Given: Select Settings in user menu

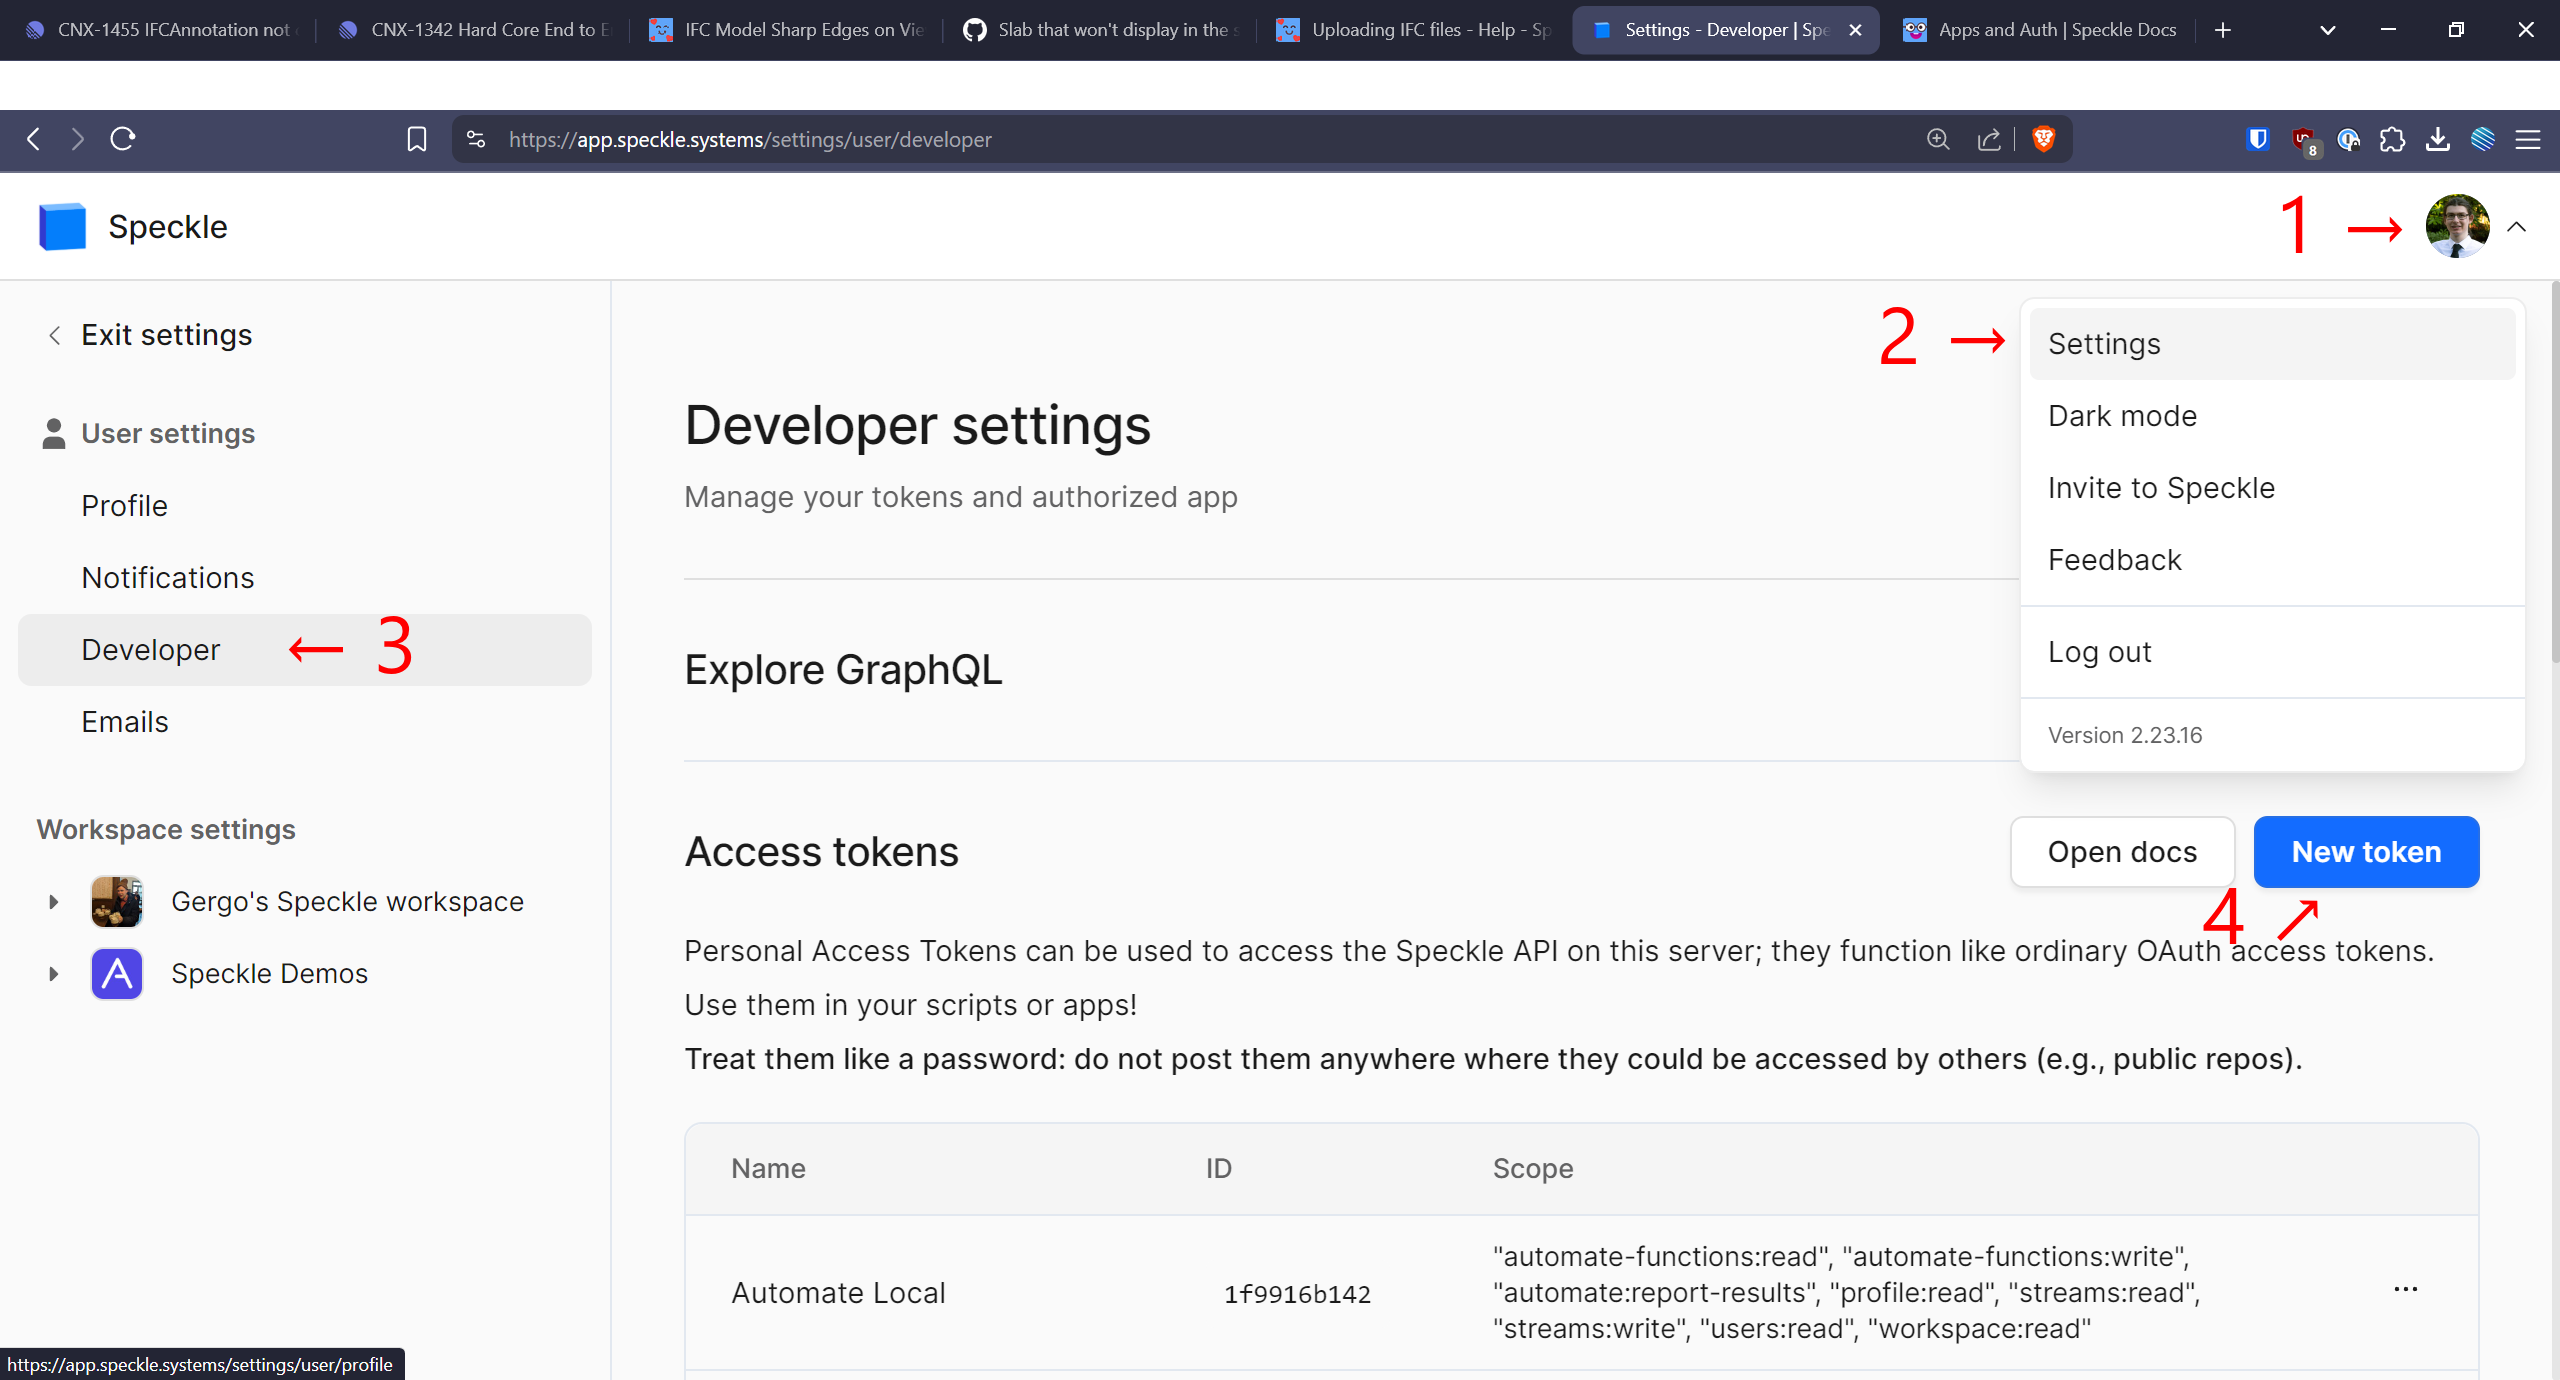Looking at the screenshot, I should [2272, 344].
